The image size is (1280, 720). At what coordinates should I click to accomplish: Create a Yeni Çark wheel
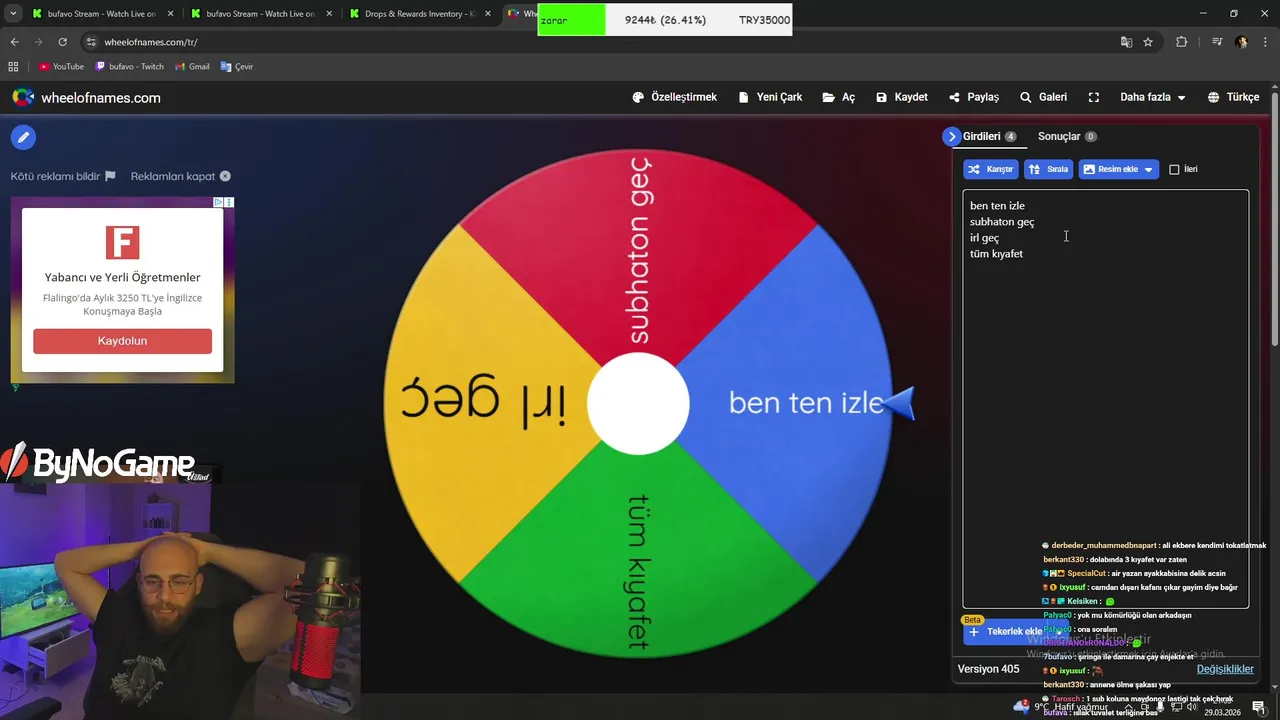pos(770,97)
